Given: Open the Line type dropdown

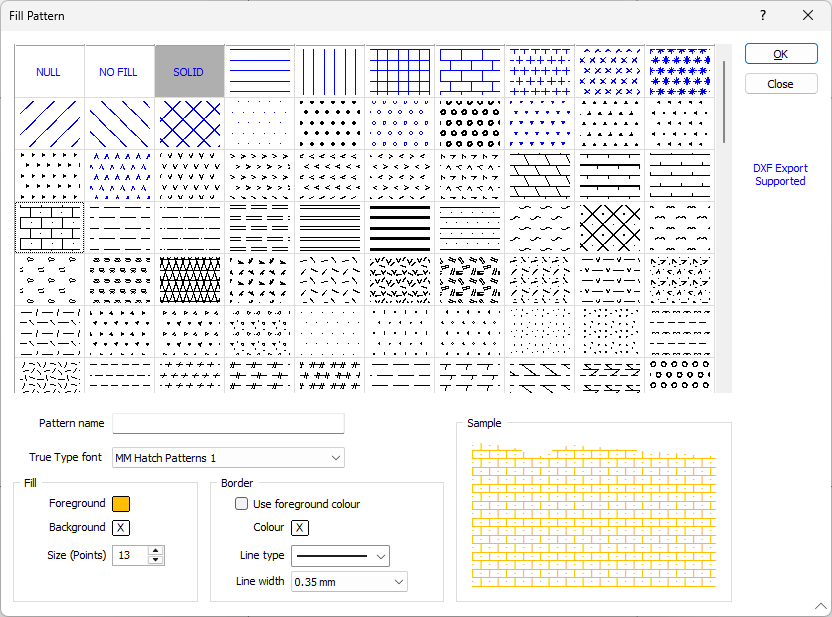Looking at the screenshot, I should (x=340, y=556).
